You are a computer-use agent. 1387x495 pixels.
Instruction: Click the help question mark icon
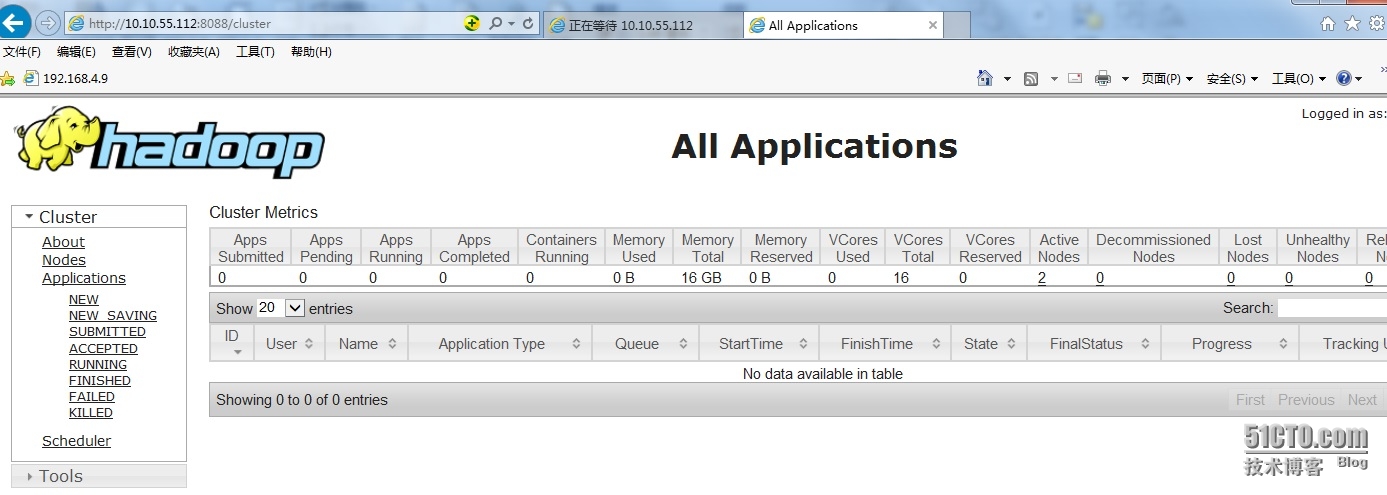(x=1344, y=78)
